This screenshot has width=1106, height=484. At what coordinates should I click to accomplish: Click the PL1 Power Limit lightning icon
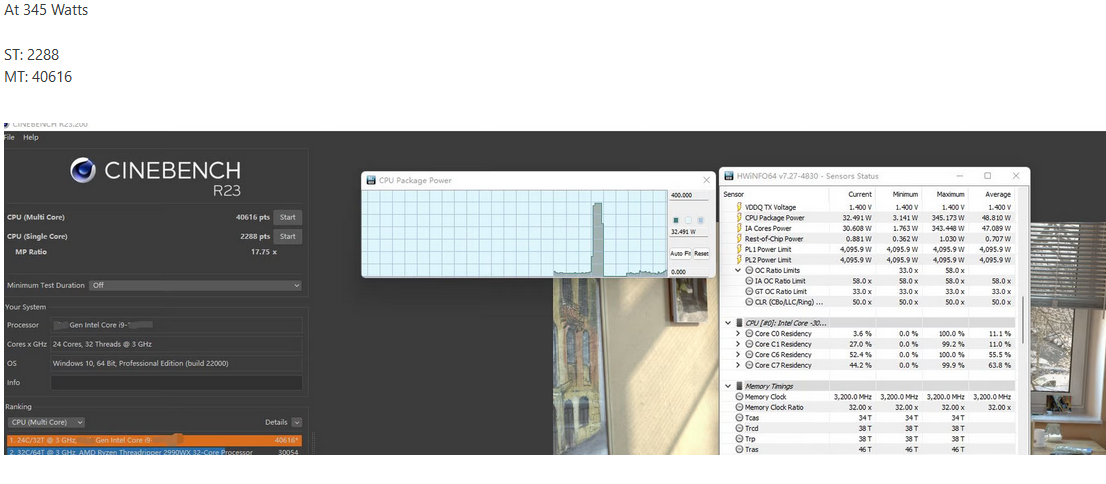click(739, 249)
